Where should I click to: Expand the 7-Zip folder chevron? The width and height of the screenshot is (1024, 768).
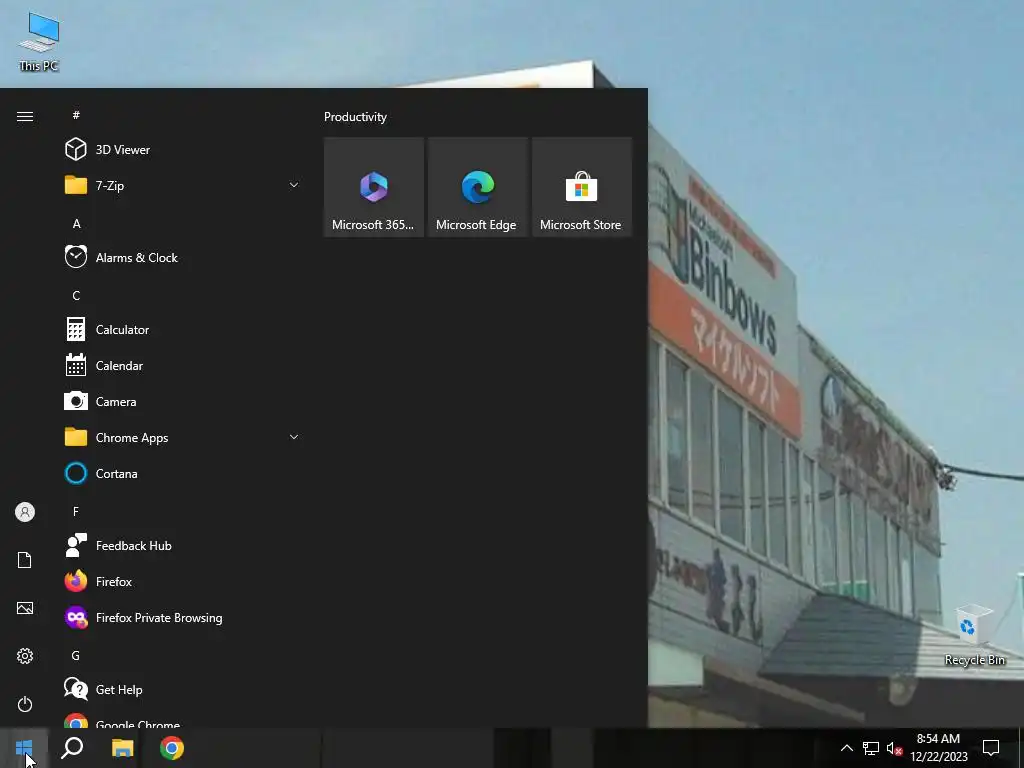(294, 185)
